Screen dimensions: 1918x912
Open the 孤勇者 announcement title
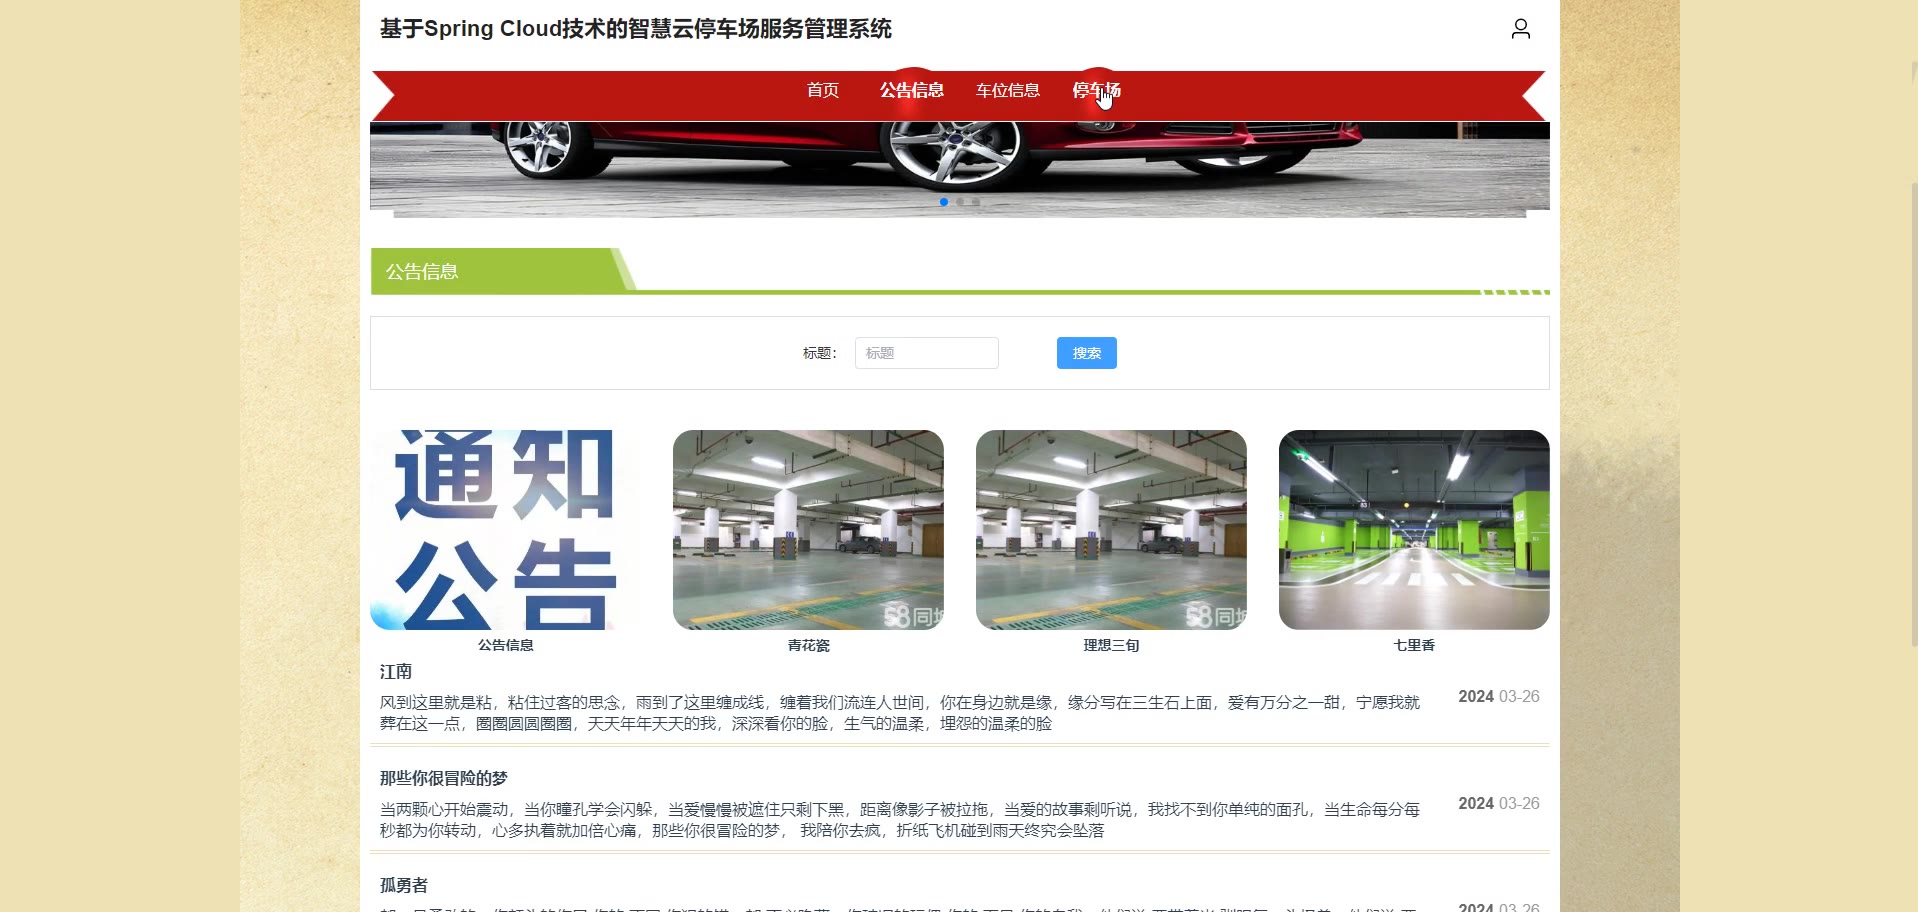pyautogui.click(x=404, y=885)
